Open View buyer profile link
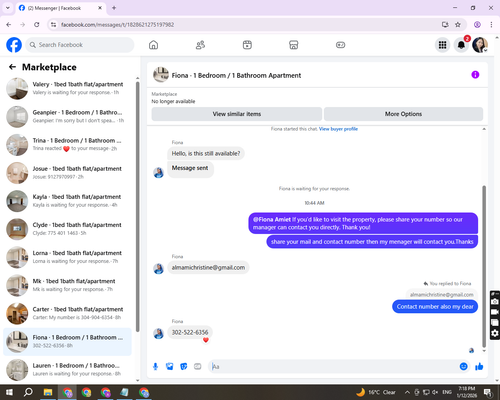Screen dimensions: 500x400 coord(338,129)
